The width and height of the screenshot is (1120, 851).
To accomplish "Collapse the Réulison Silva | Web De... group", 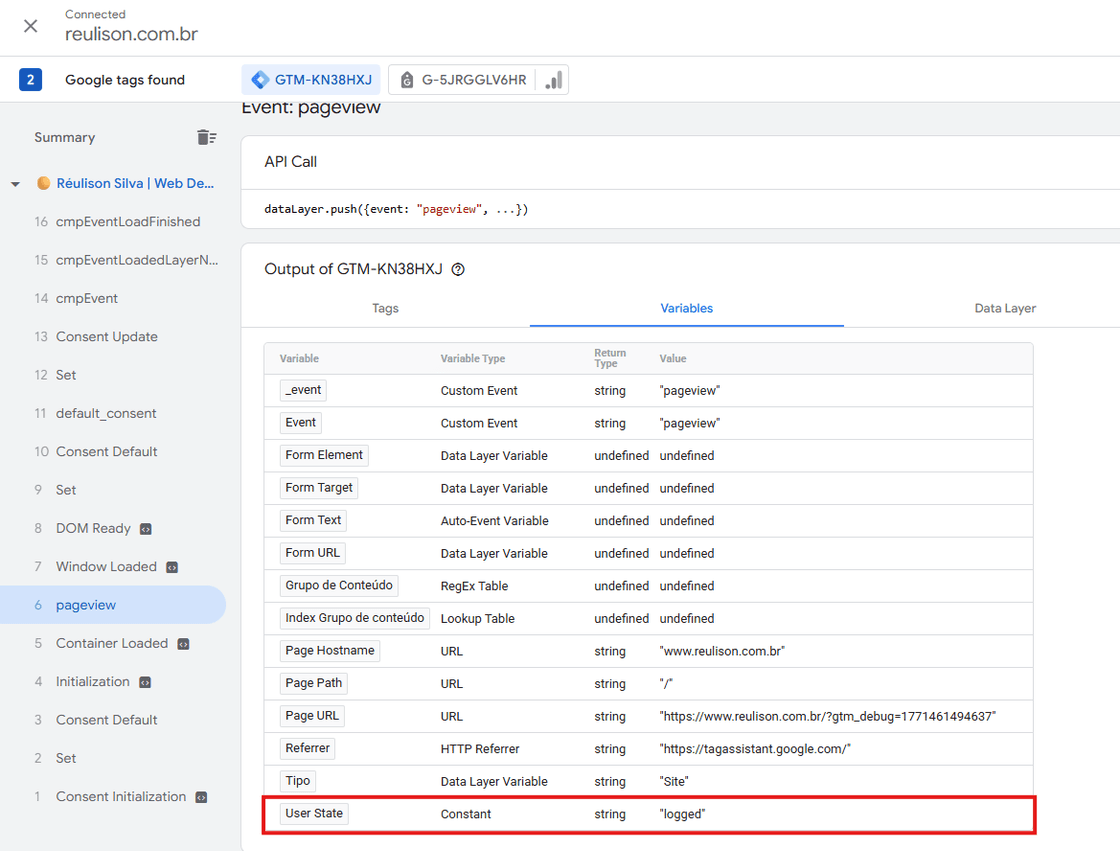I will pyautogui.click(x=14, y=183).
